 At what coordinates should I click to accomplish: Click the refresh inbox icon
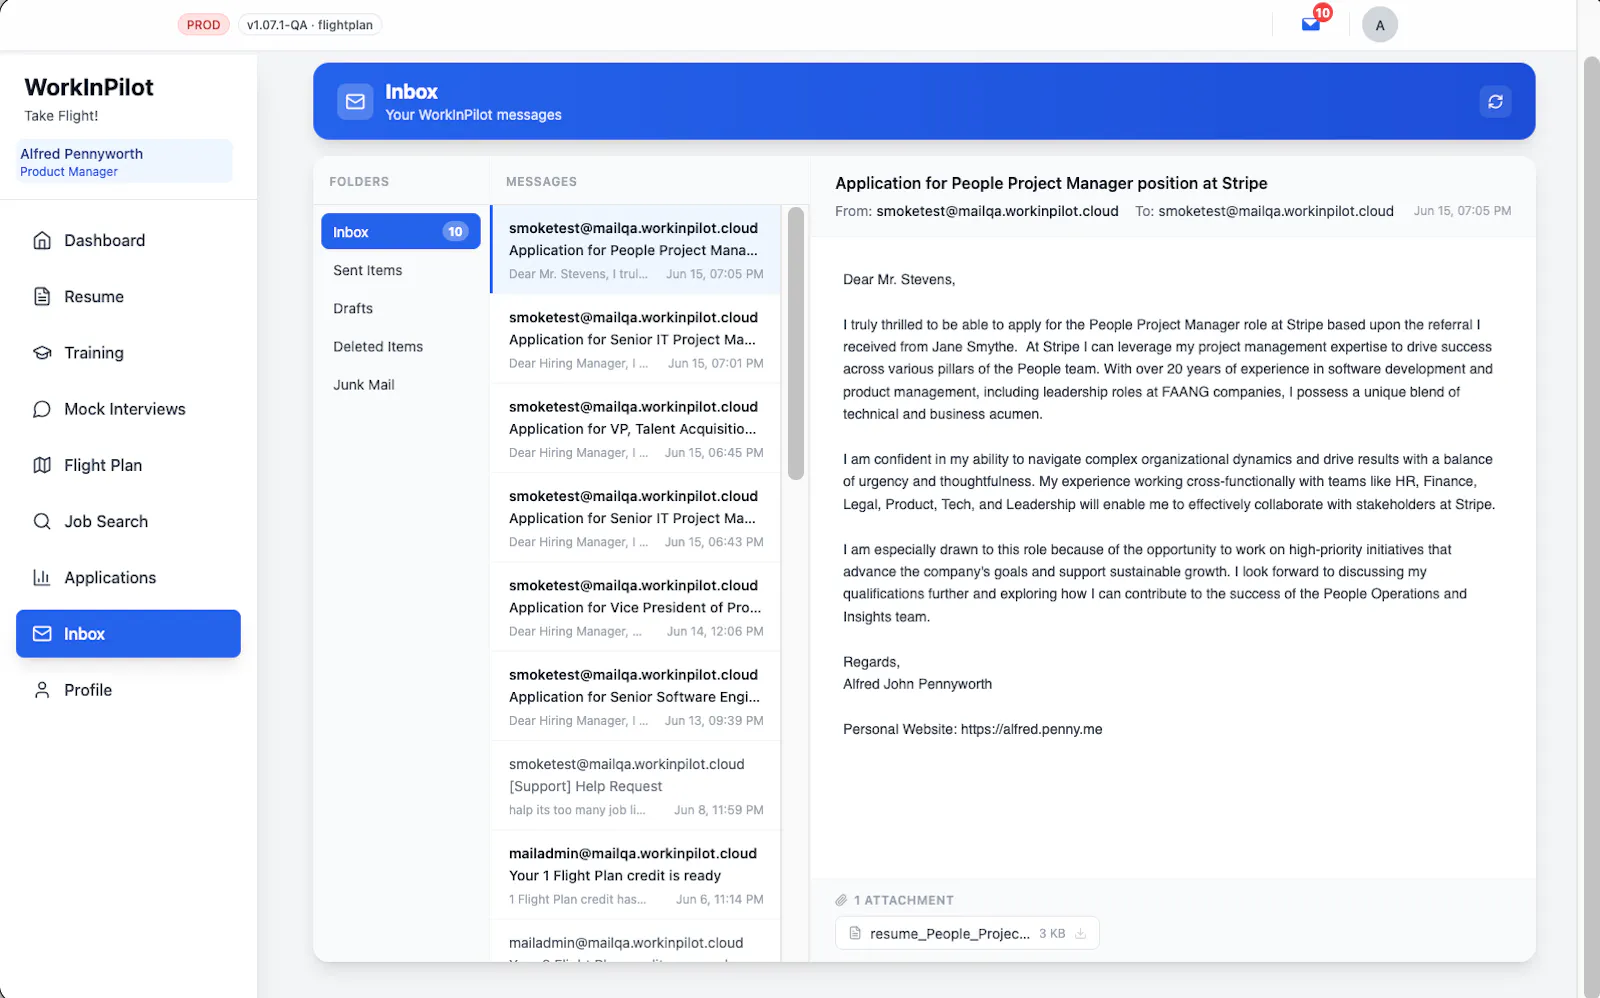1495,101
